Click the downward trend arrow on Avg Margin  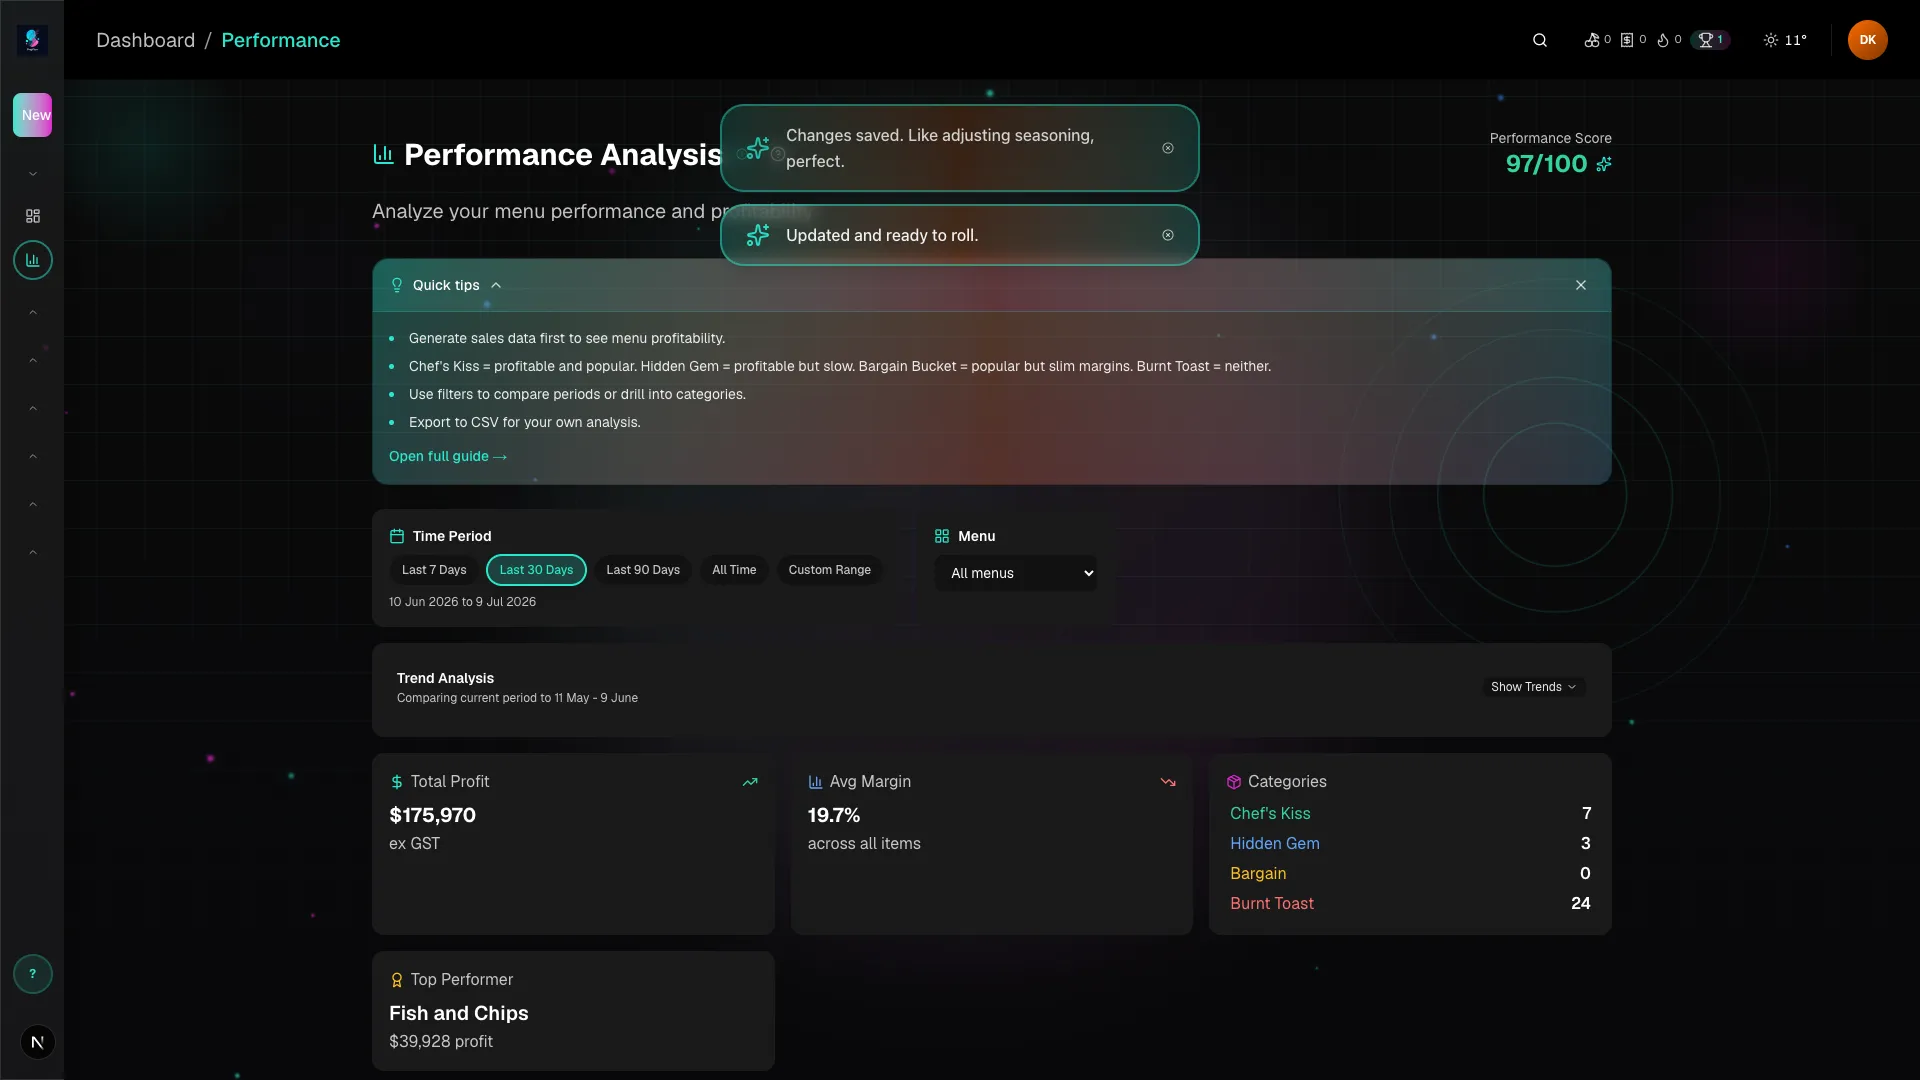pyautogui.click(x=1168, y=782)
